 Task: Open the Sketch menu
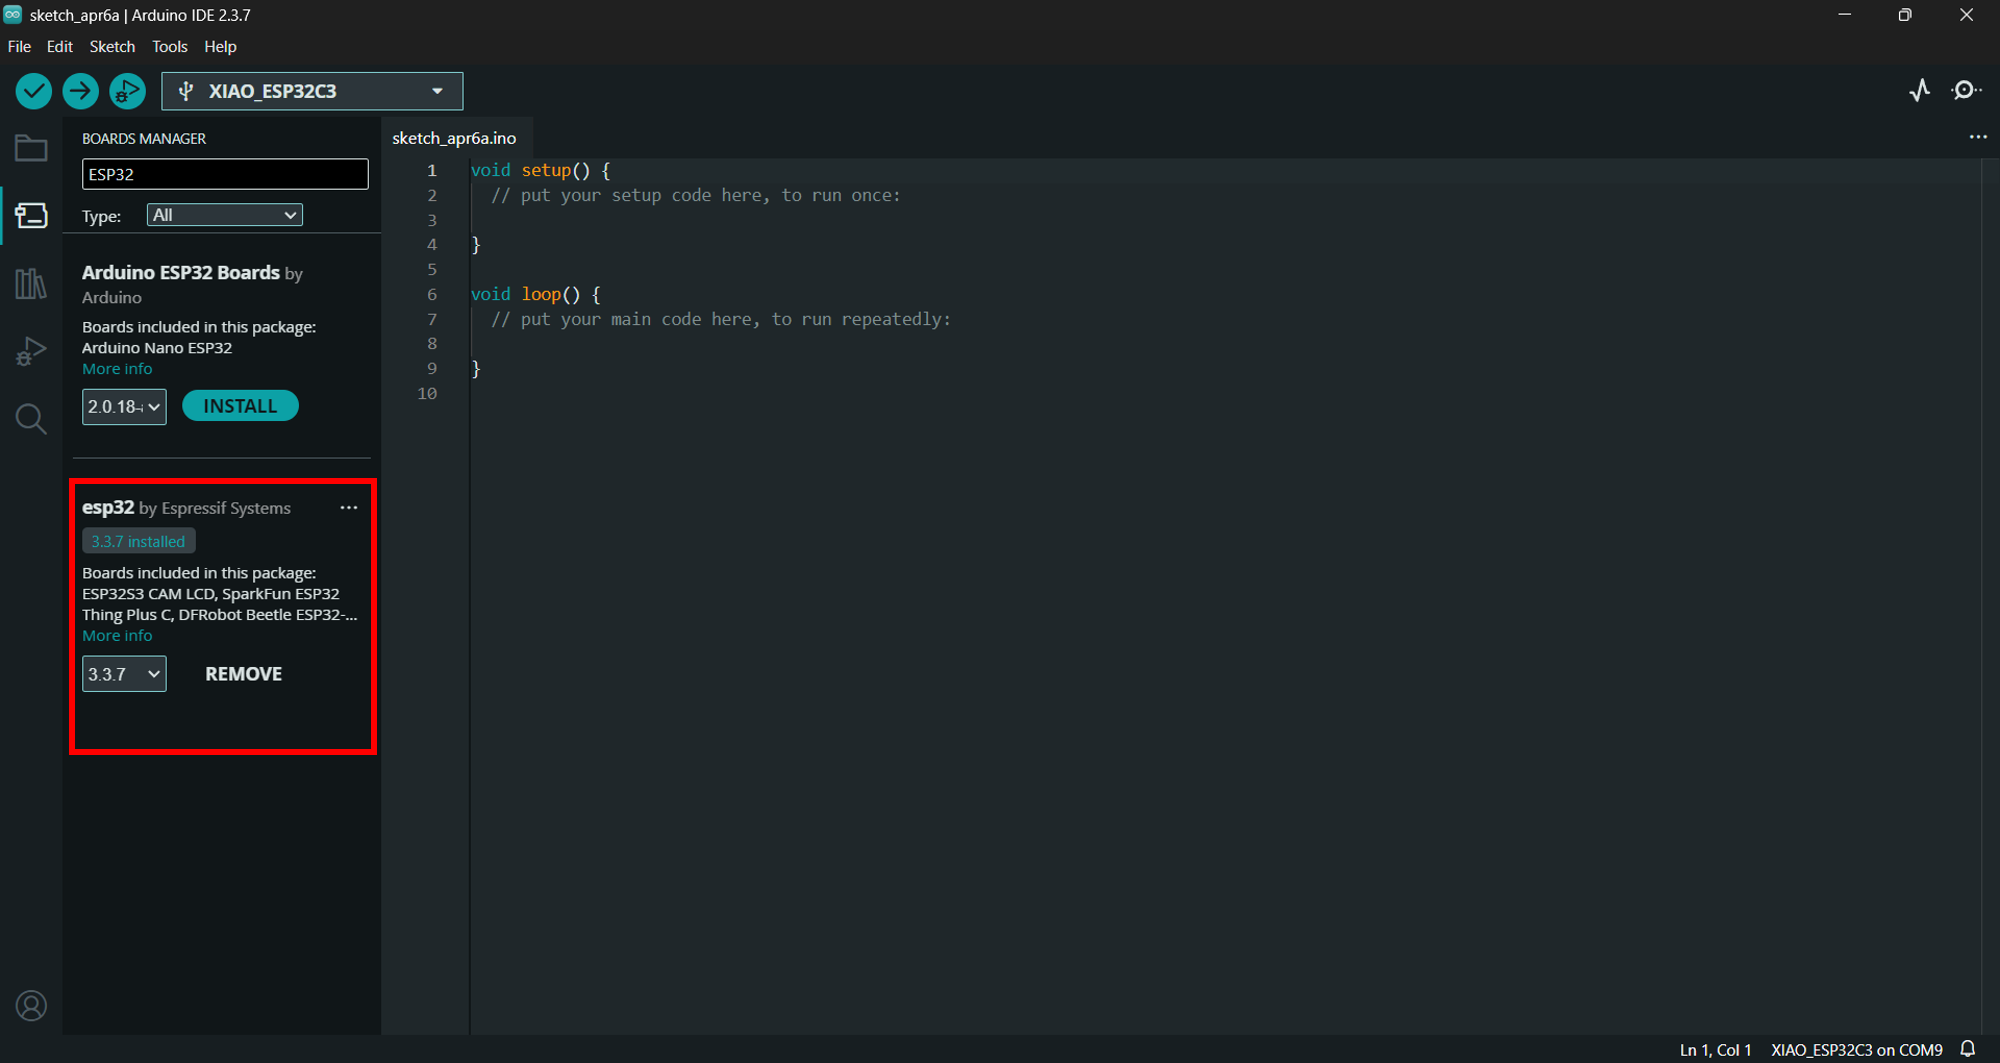tap(112, 47)
